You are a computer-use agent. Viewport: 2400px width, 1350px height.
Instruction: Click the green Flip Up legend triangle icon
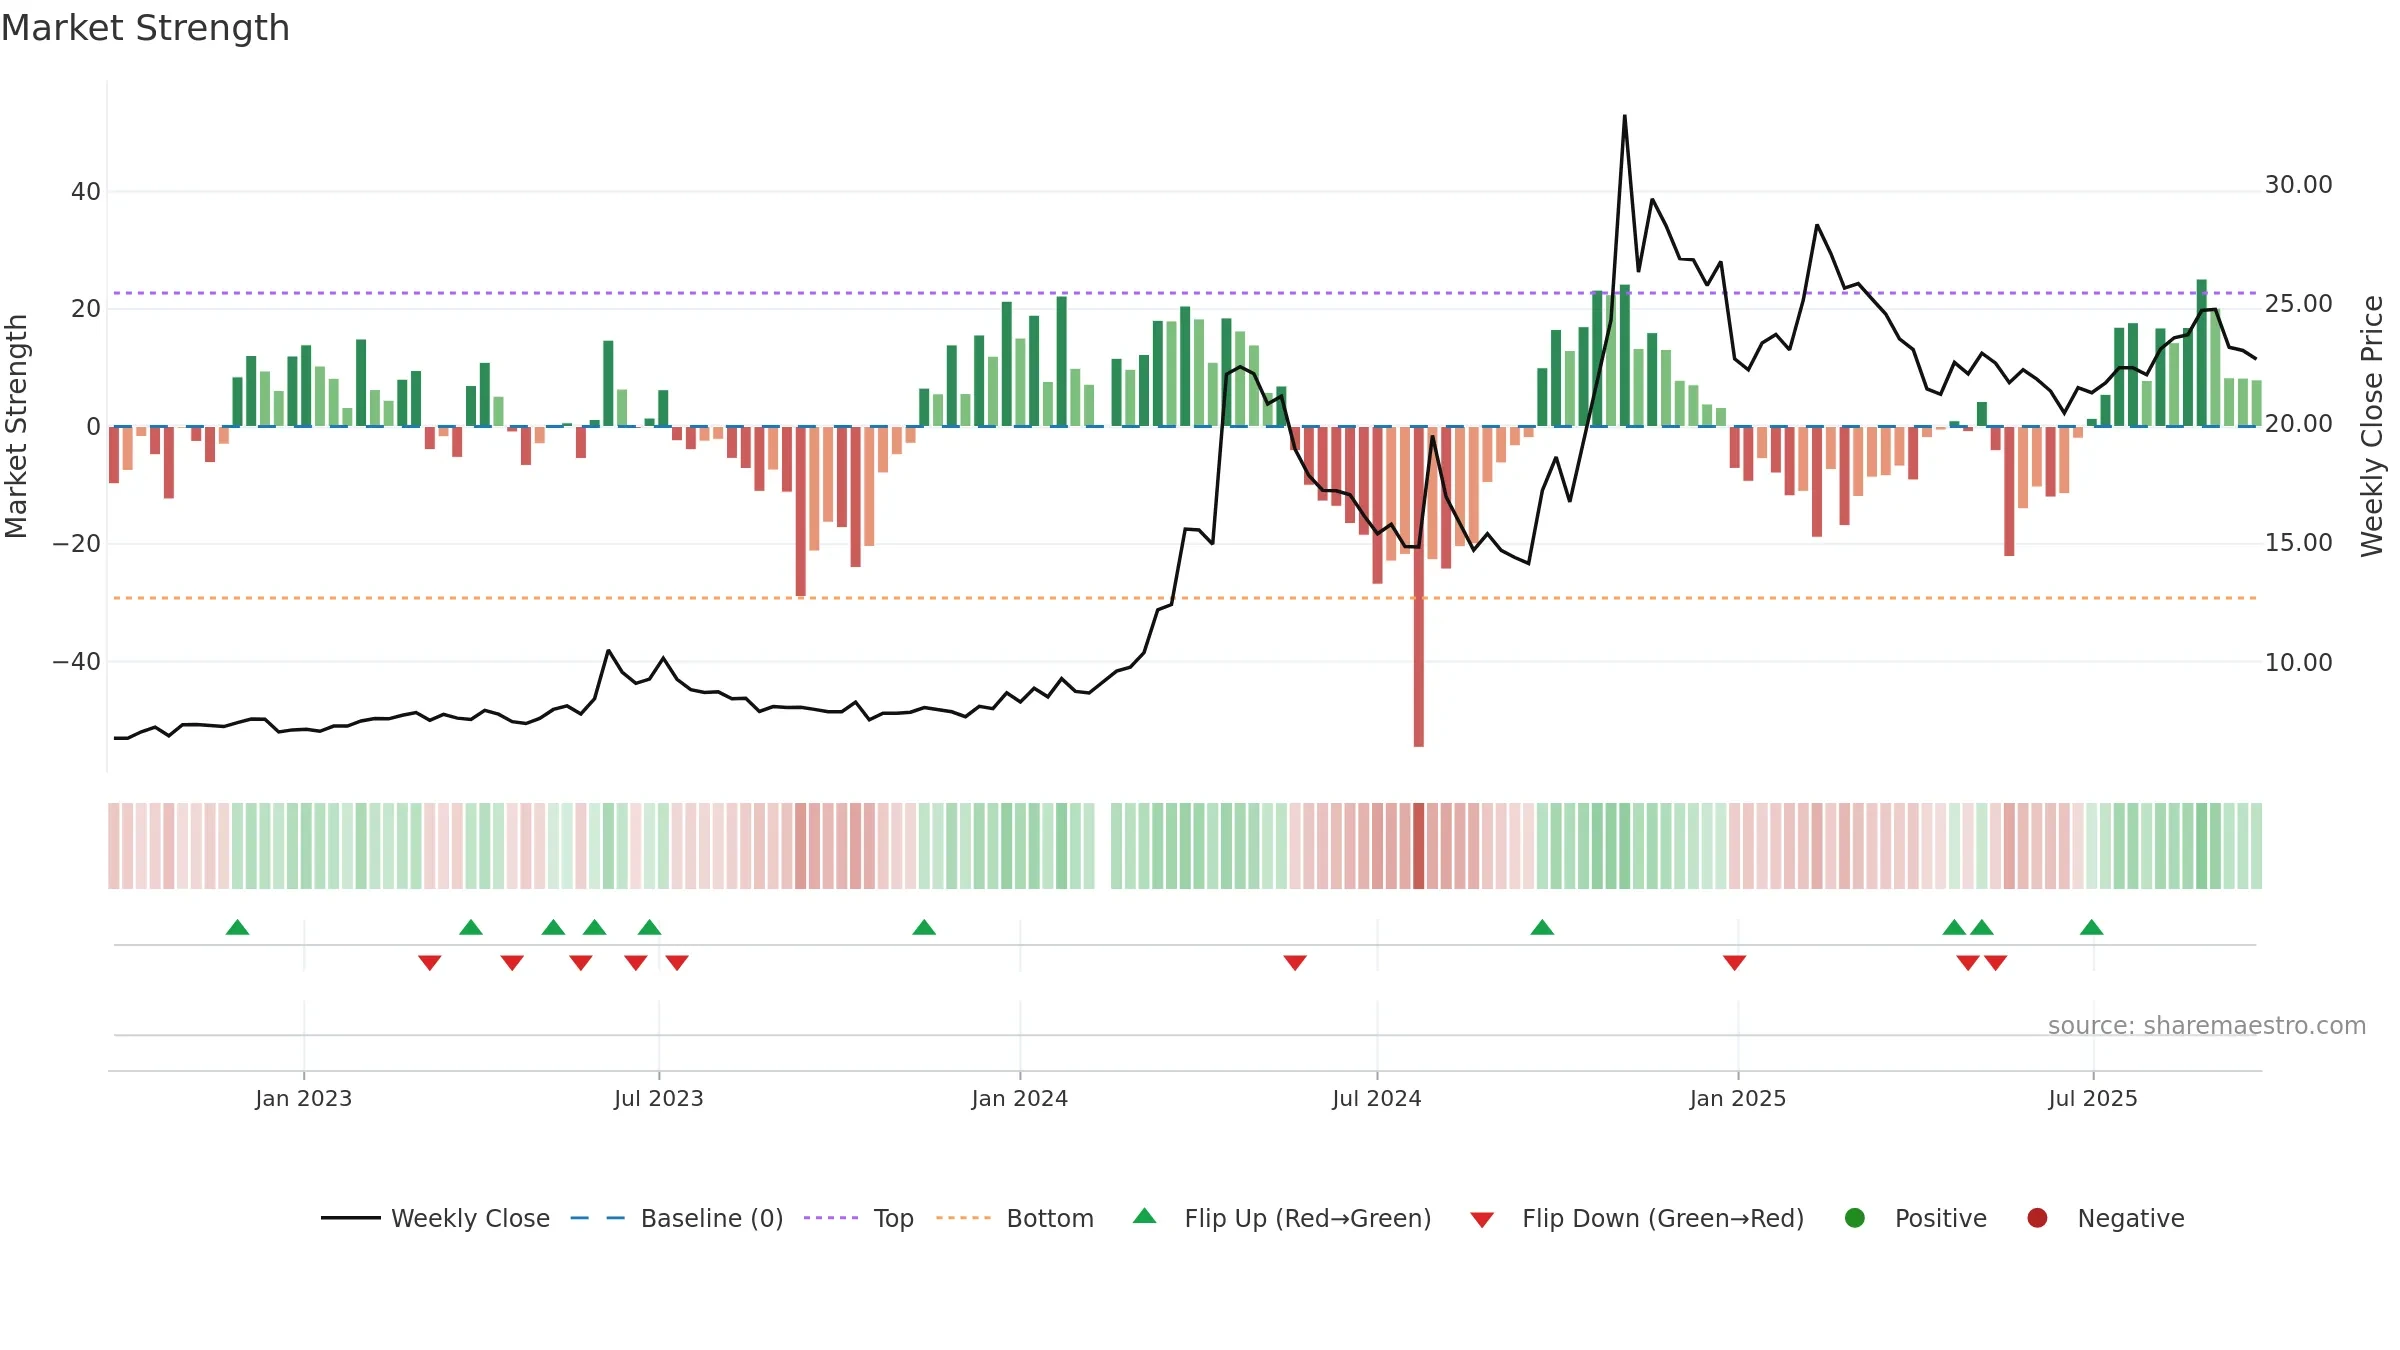(x=1145, y=1216)
